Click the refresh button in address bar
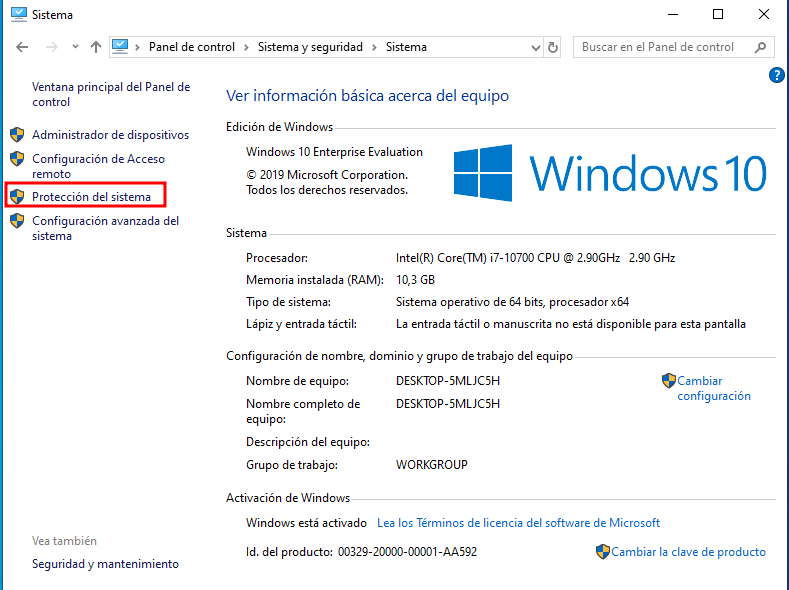Image resolution: width=789 pixels, height=590 pixels. pos(553,47)
